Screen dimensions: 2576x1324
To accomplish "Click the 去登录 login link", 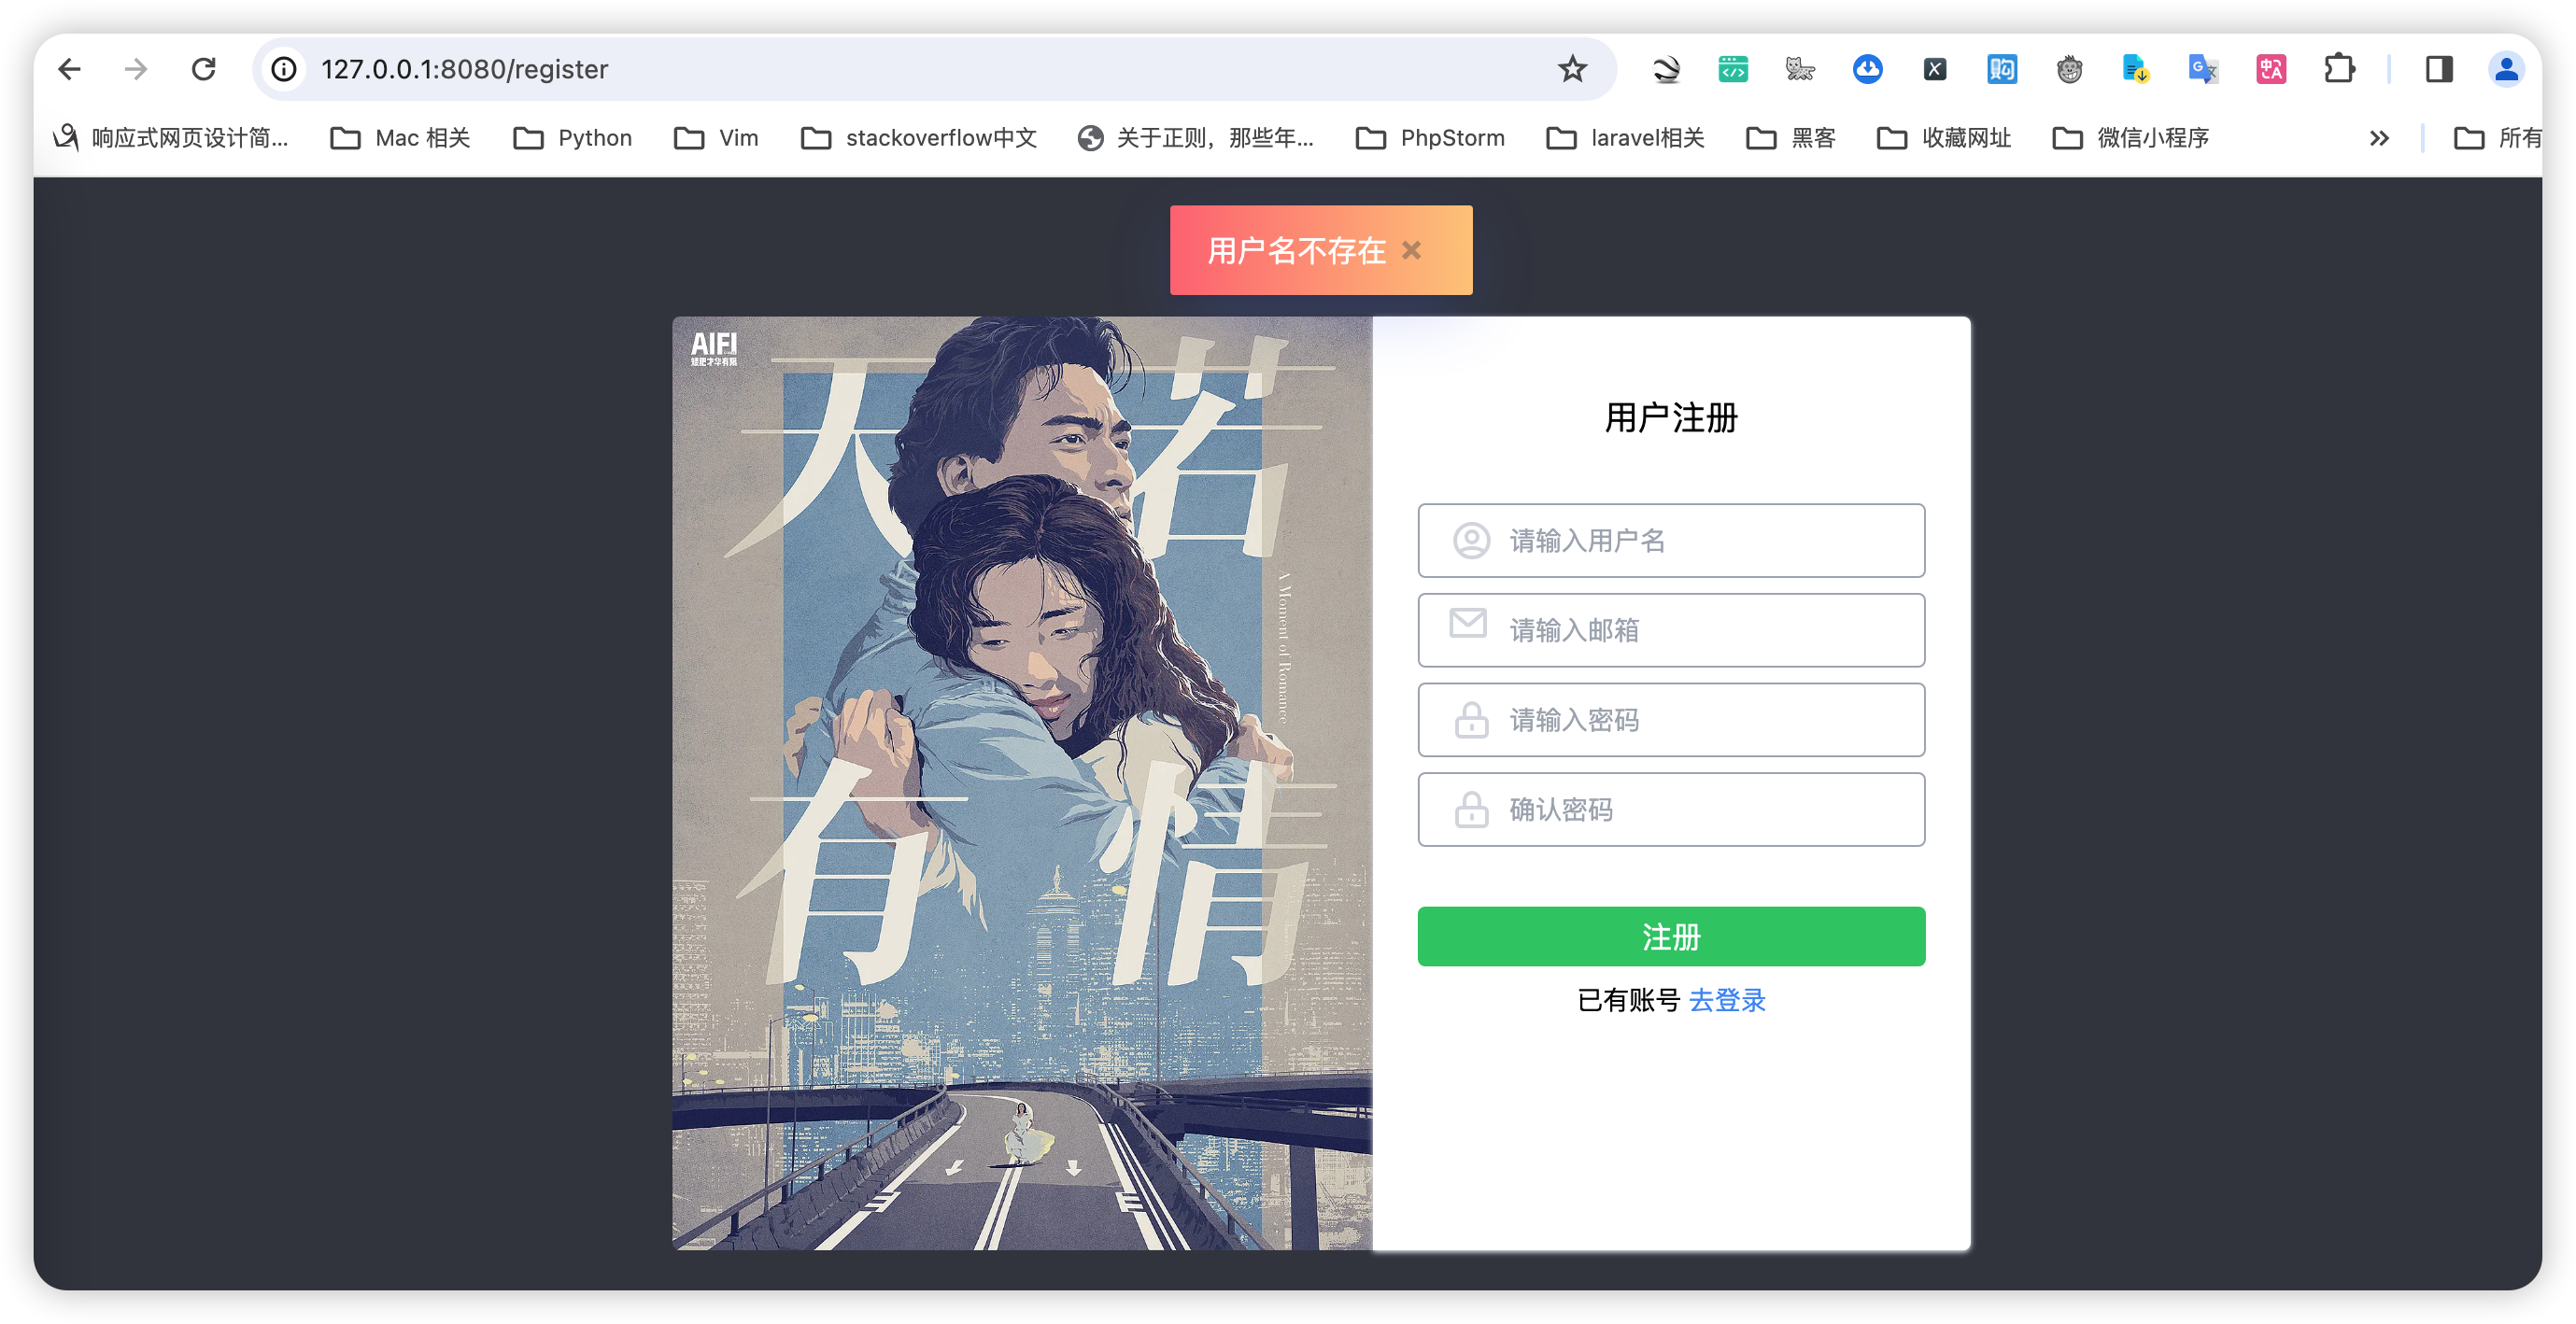I will [x=1727, y=1000].
